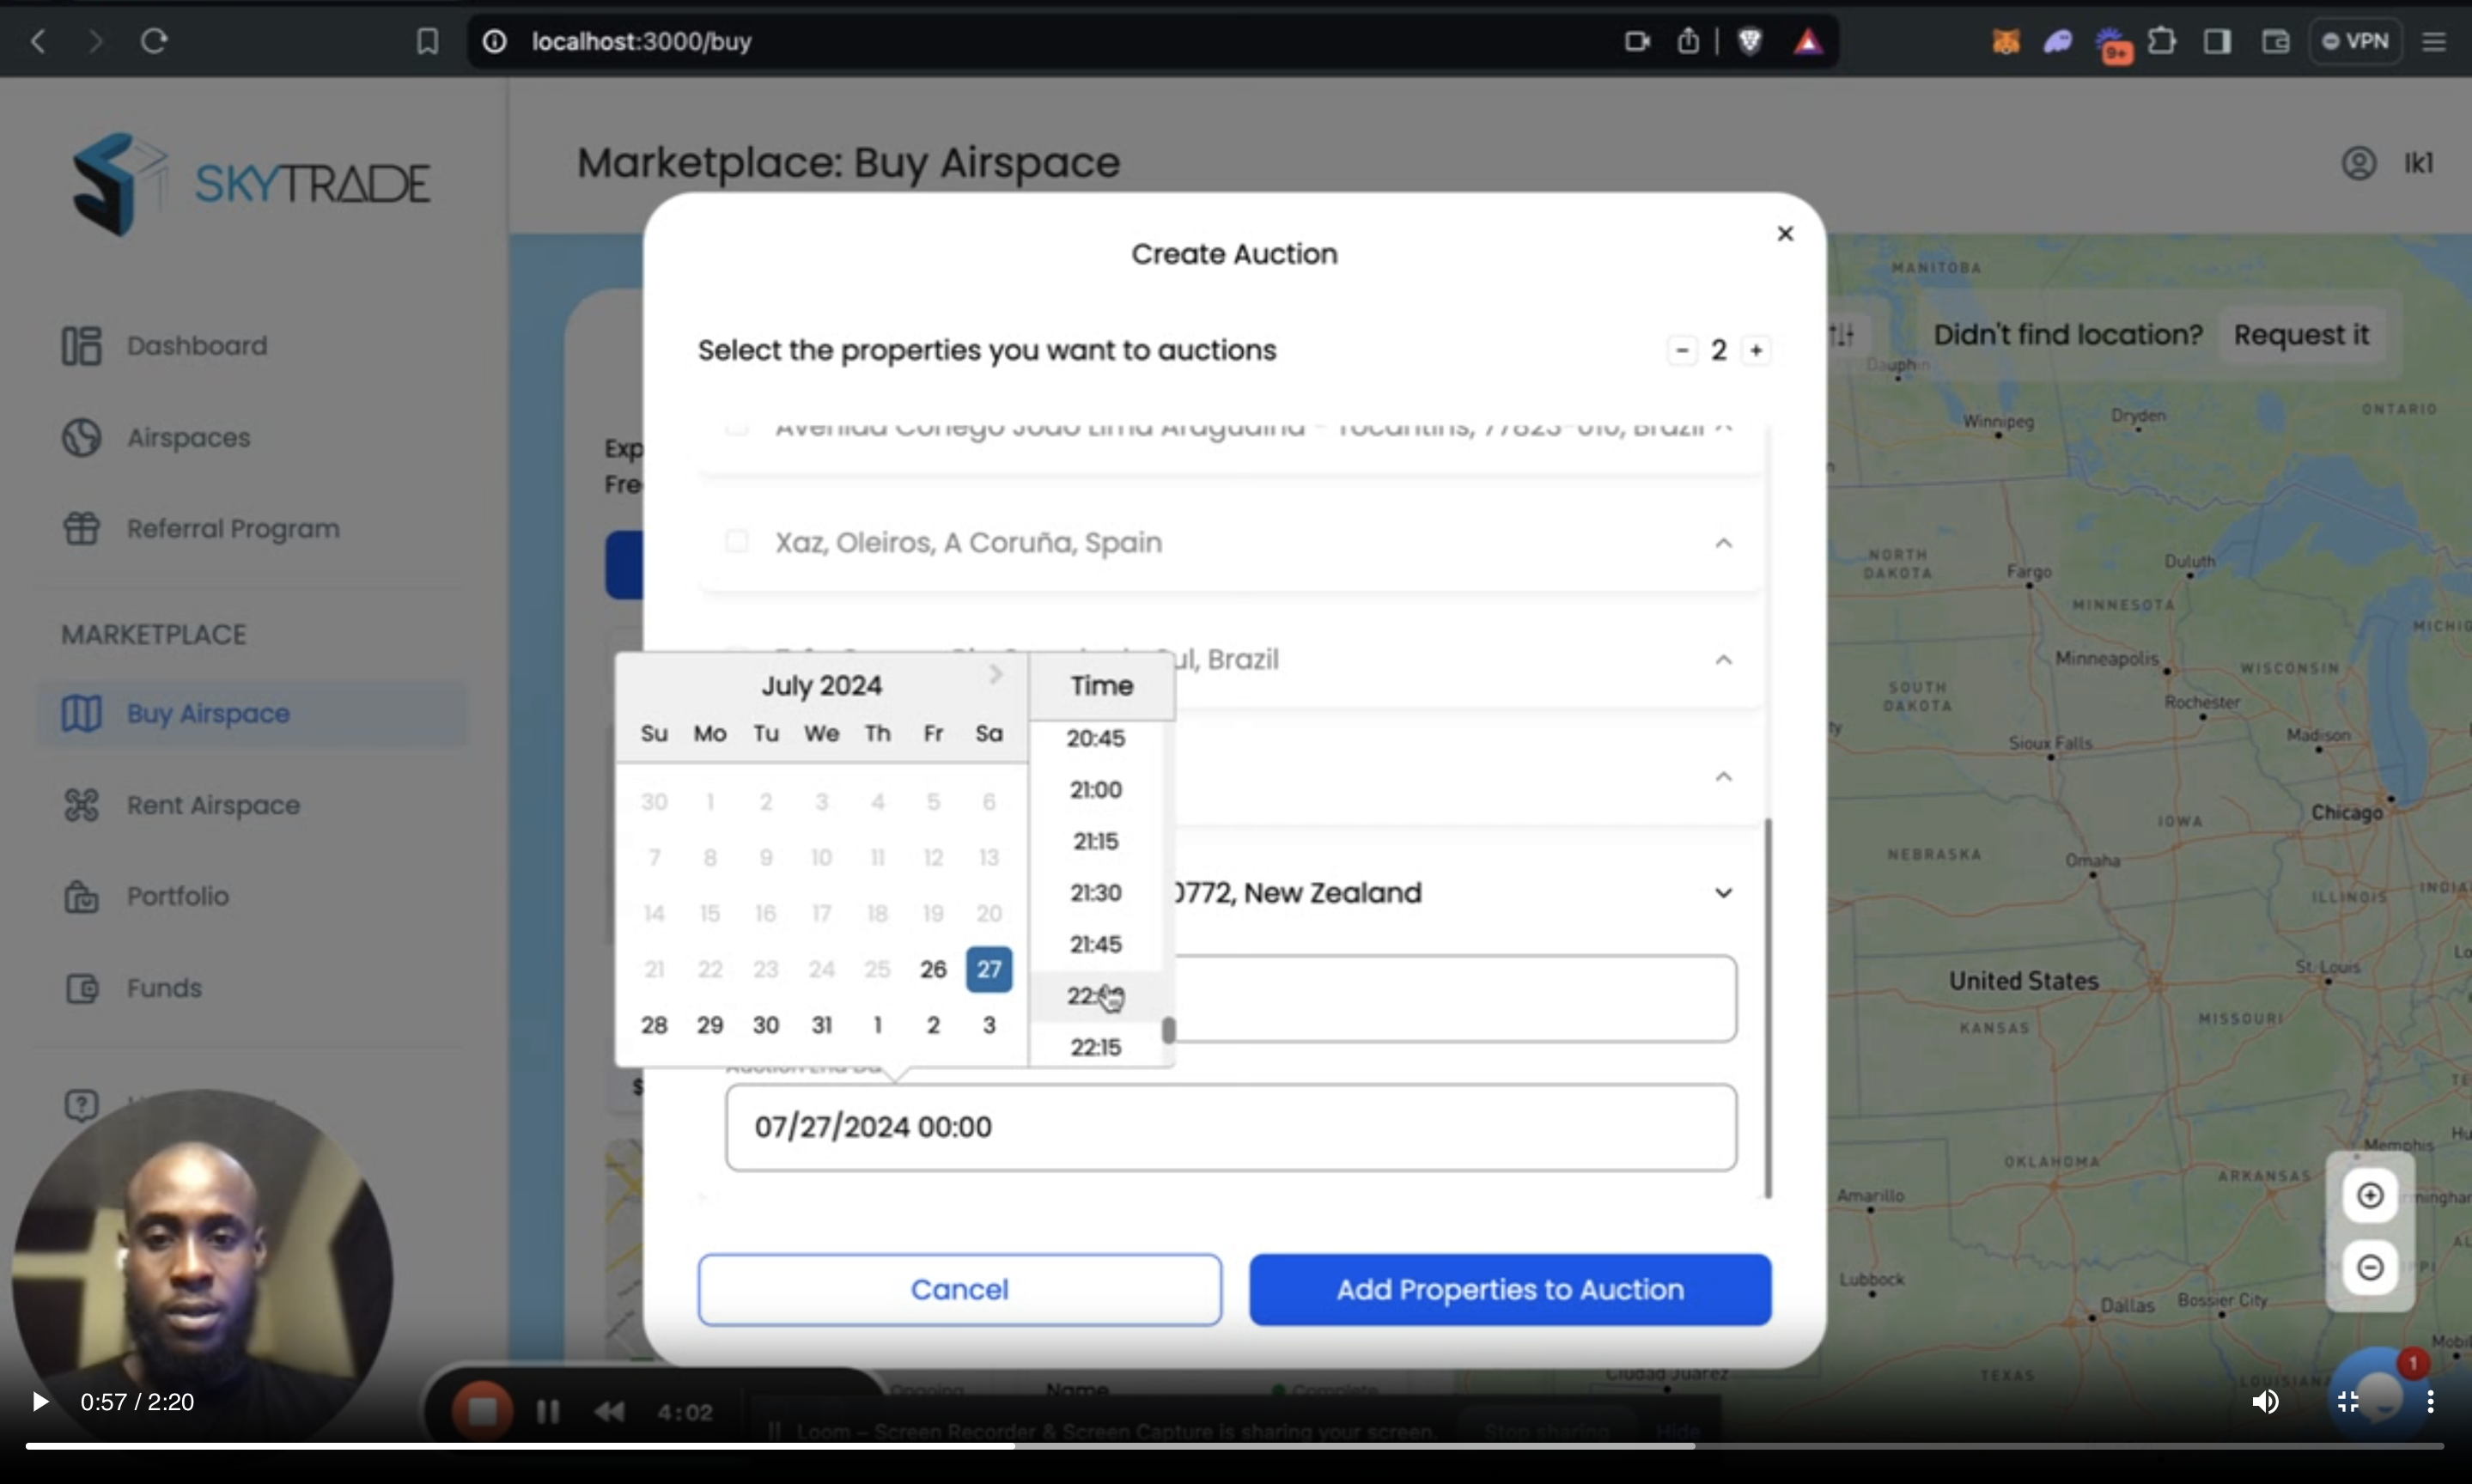2472x1484 pixels.
Task: Collapse the Xaz, Oleiros property row
Action: tap(1723, 543)
